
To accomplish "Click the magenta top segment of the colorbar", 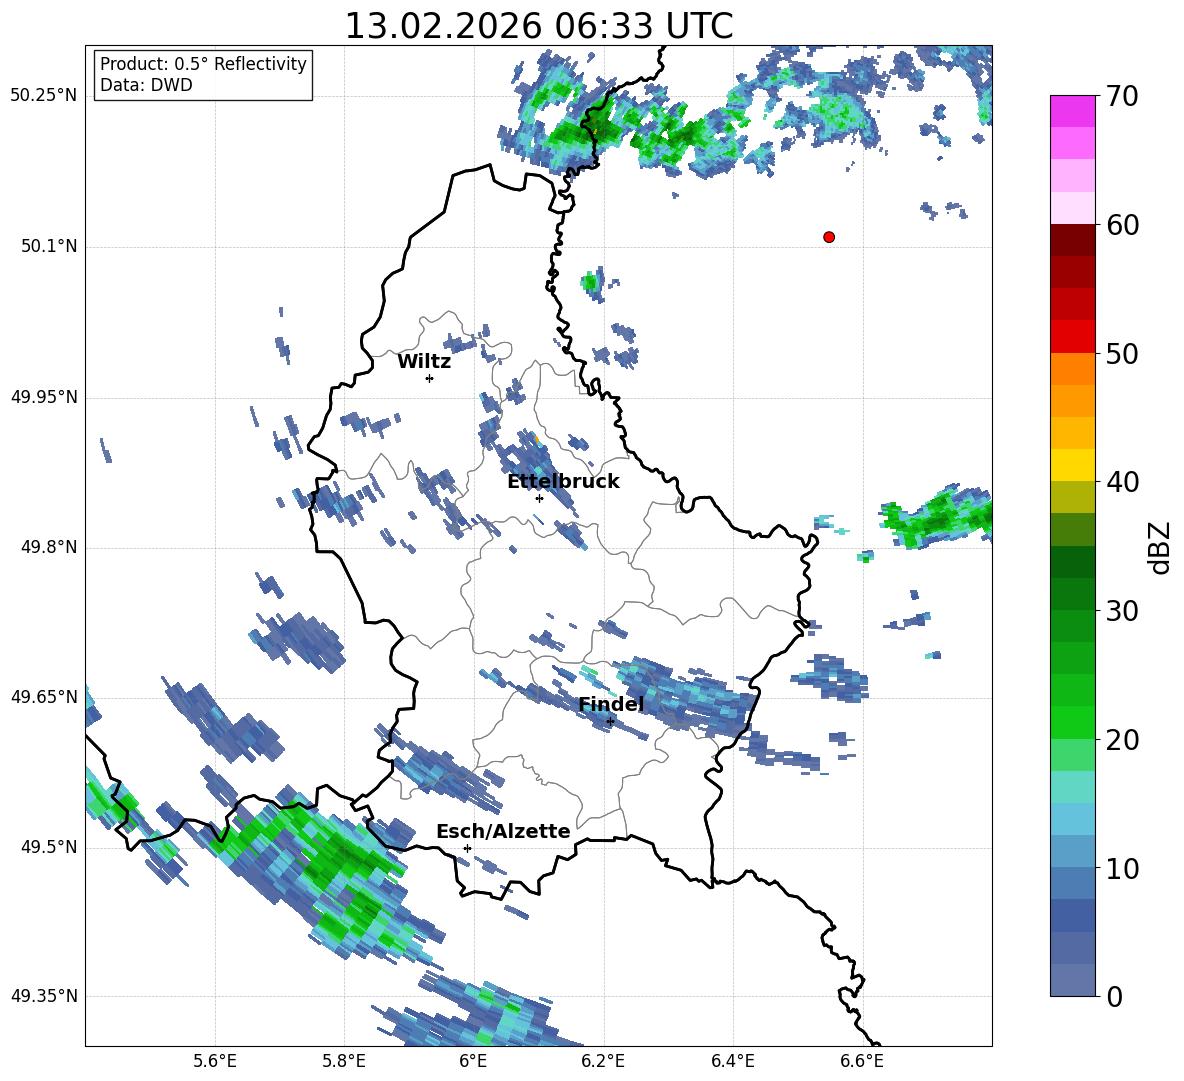I will [x=1072, y=111].
